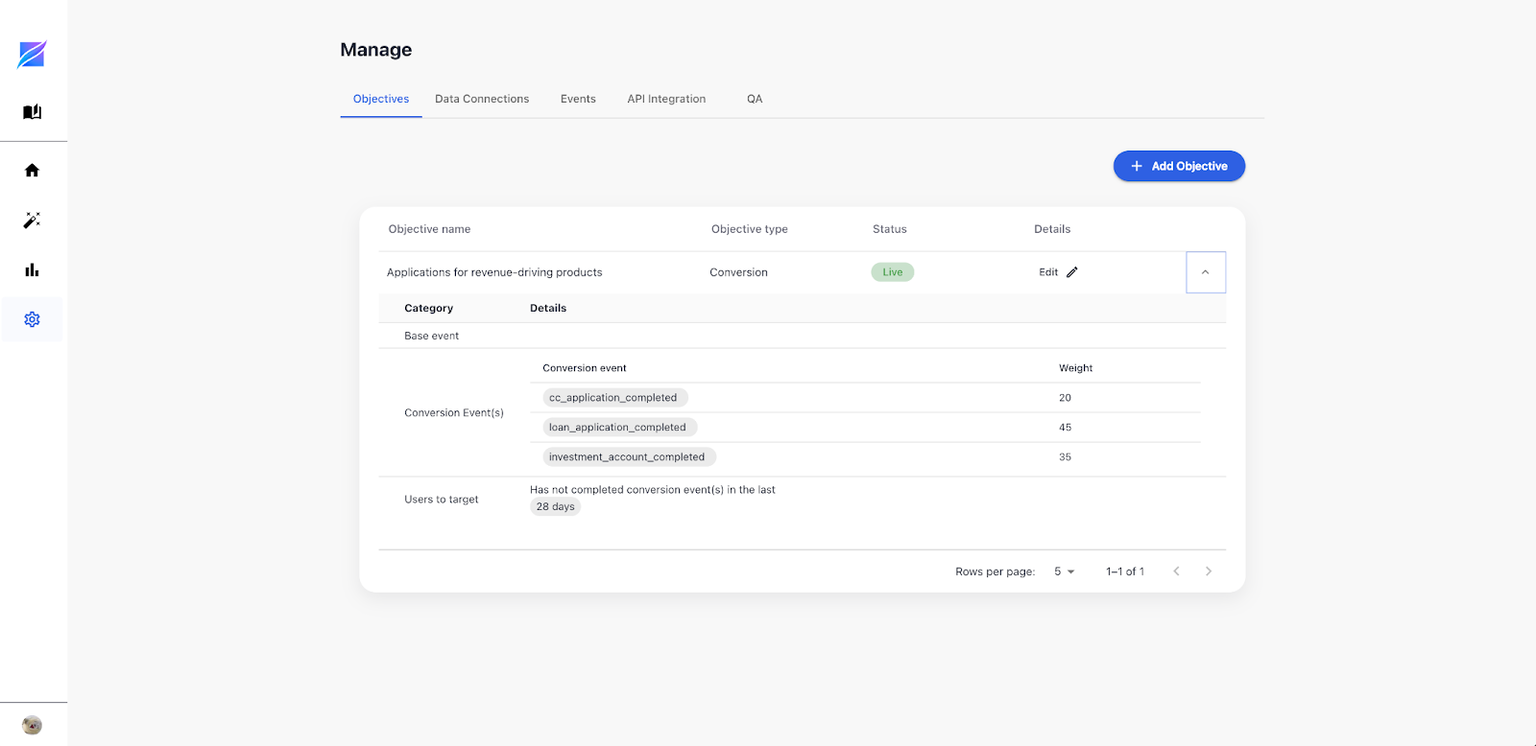The image size is (1536, 746).
Task: Switch to the Data Connections tab
Action: (x=482, y=99)
